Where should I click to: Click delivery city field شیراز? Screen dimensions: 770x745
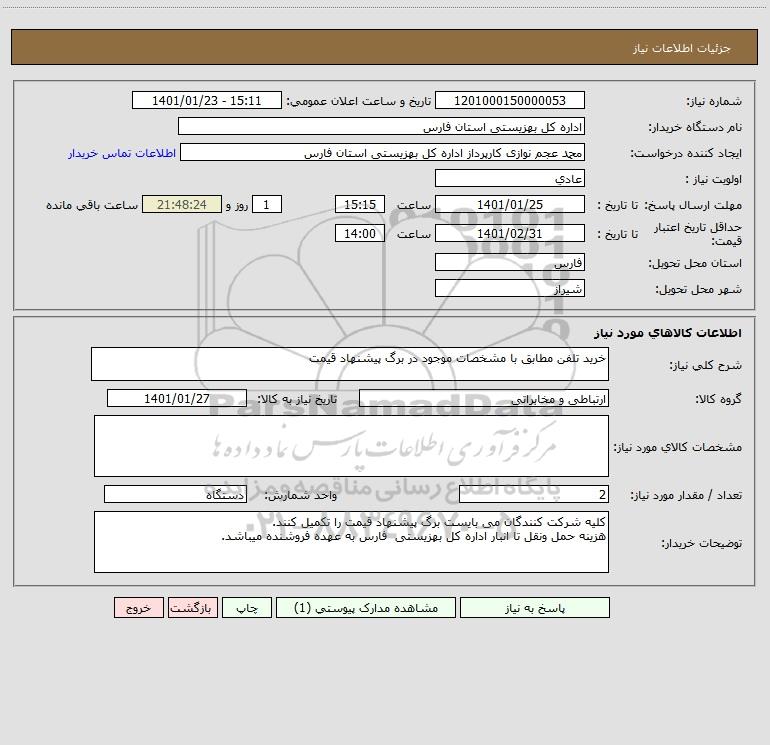coord(510,288)
